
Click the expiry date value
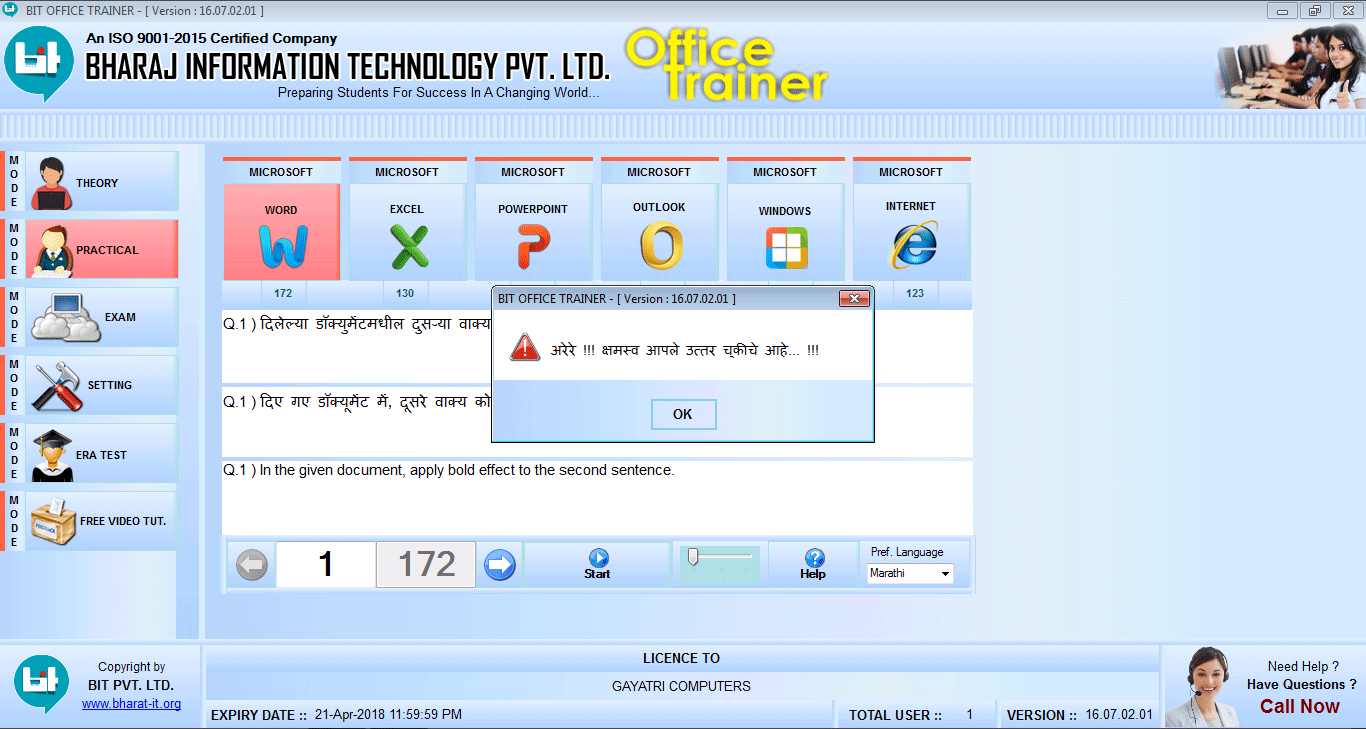[x=388, y=714]
